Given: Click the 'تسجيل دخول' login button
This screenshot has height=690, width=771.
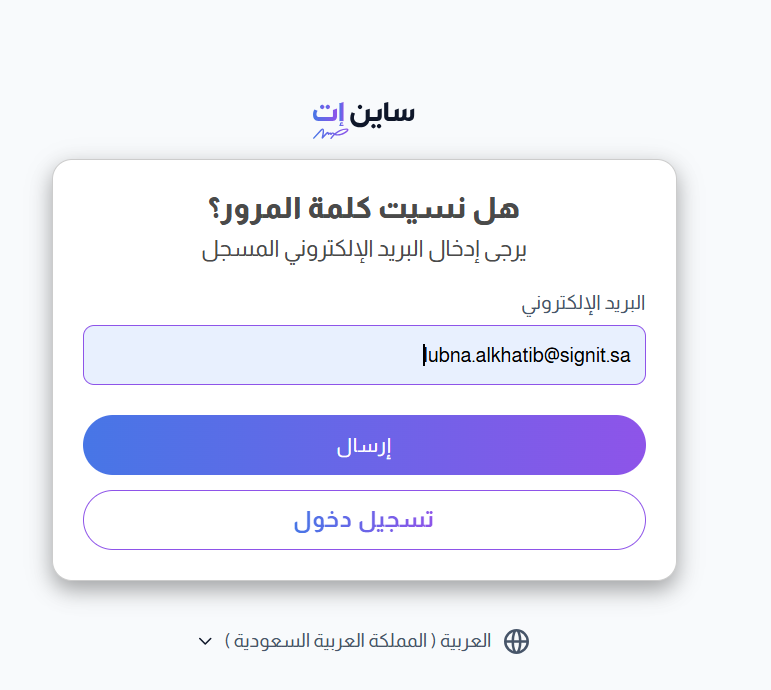Looking at the screenshot, I should click(364, 520).
